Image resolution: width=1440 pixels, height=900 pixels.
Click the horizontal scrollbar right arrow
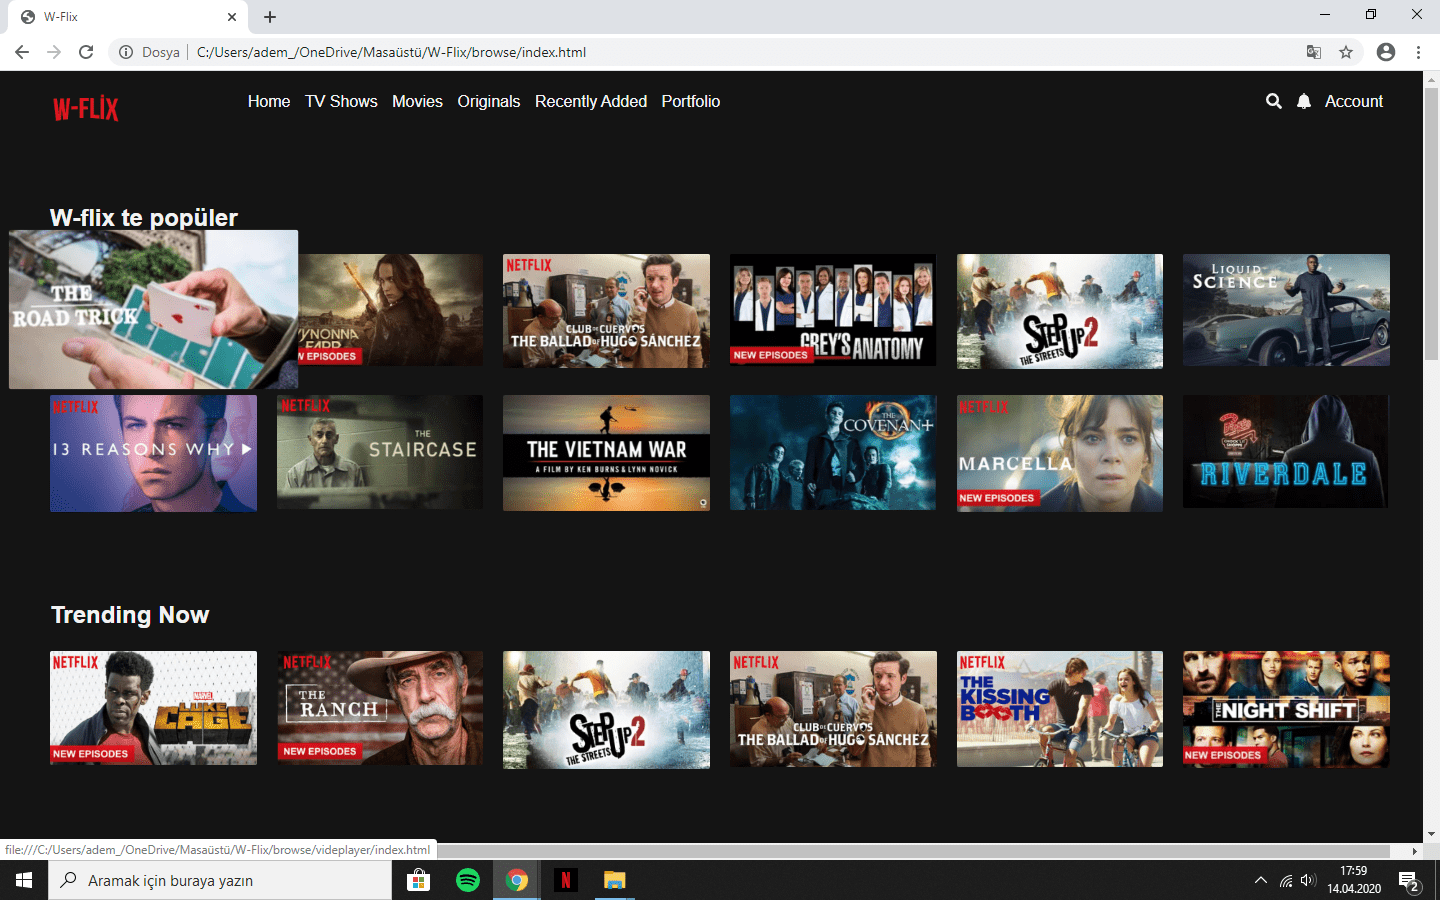tap(1414, 851)
